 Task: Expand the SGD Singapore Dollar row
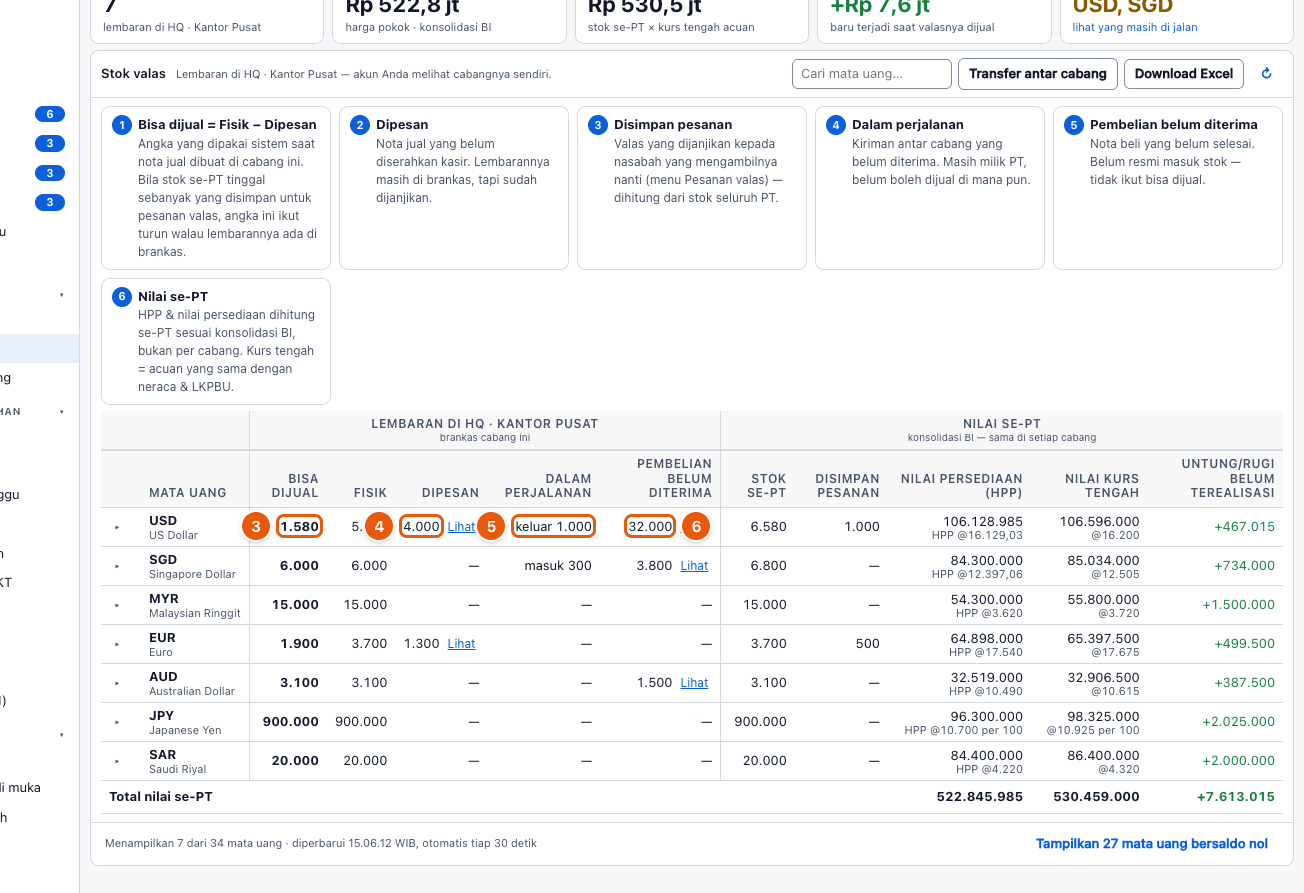(117, 566)
